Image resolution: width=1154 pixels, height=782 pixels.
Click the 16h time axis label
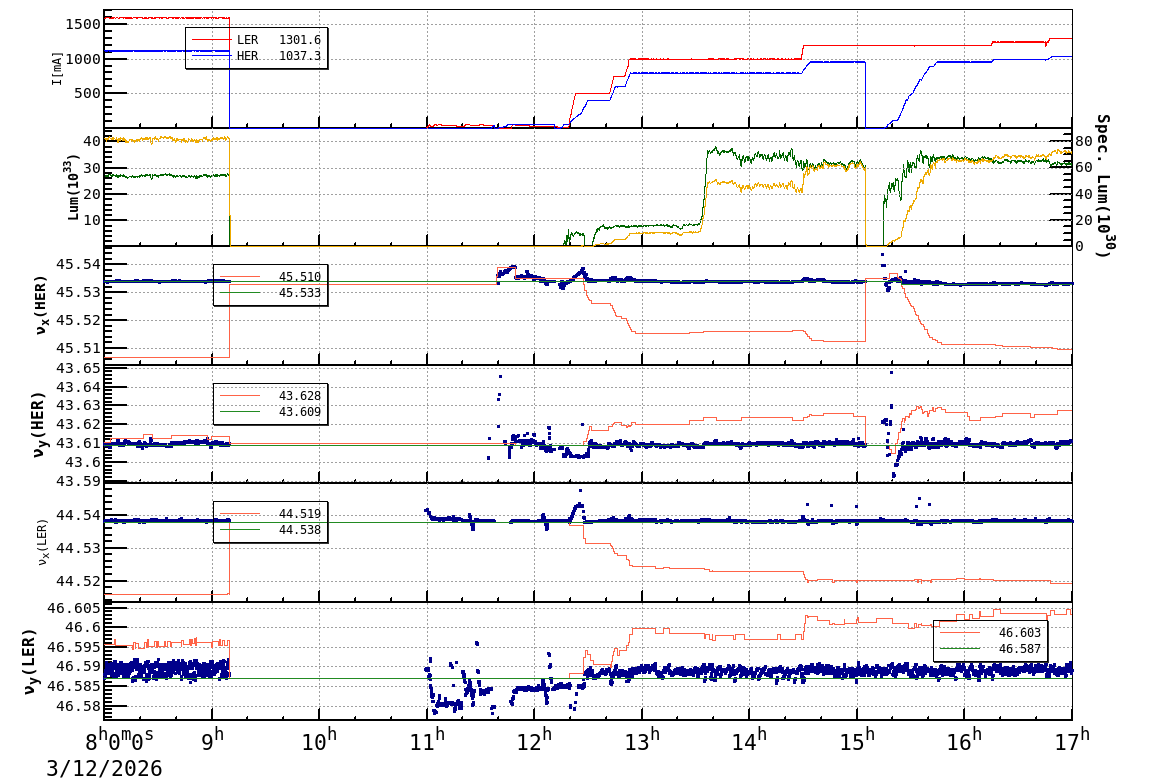coord(964,739)
